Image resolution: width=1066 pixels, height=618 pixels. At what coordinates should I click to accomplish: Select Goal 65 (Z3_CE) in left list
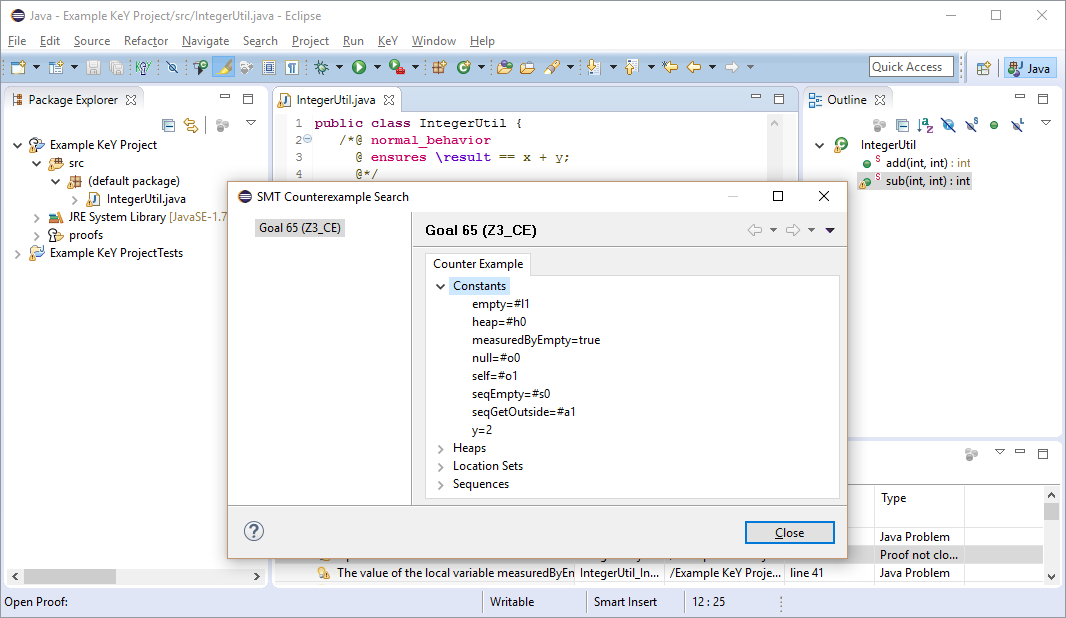click(x=300, y=228)
